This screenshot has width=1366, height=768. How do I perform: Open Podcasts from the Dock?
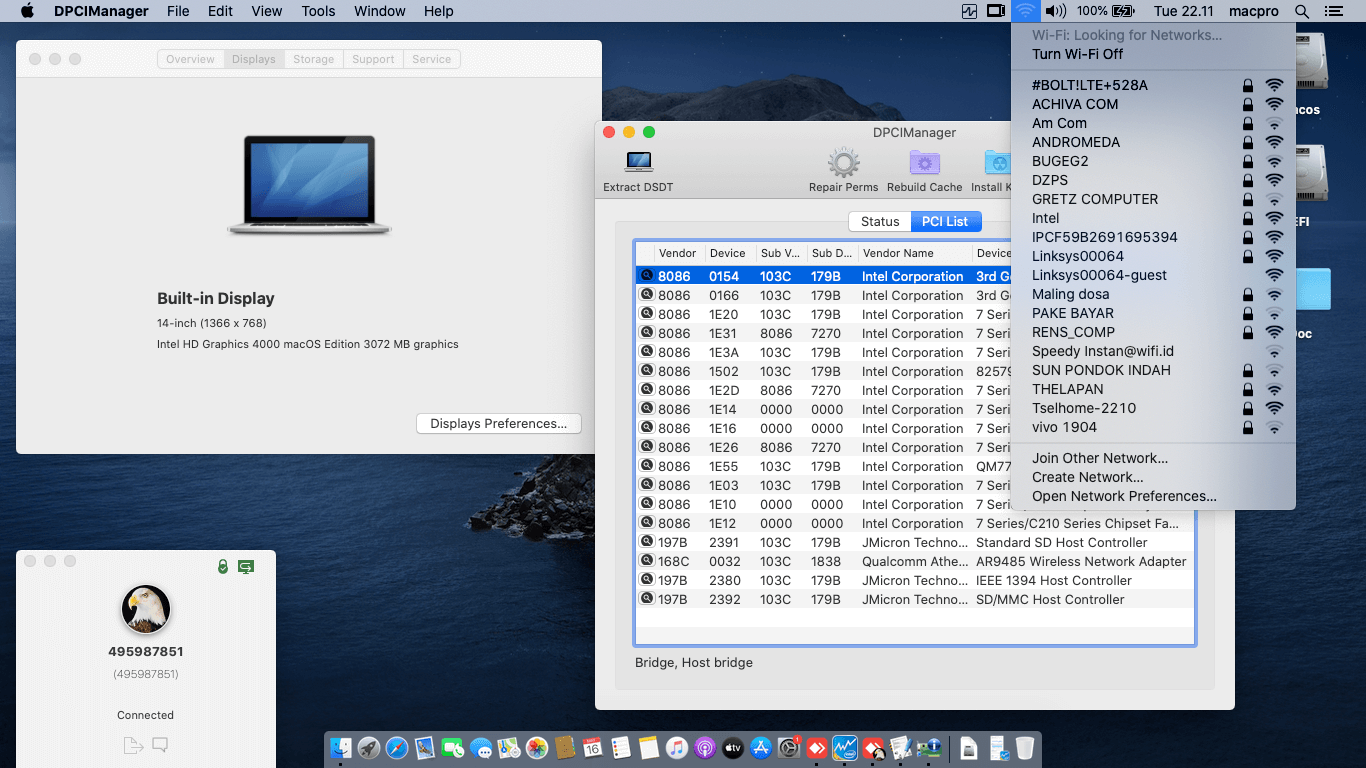coord(705,747)
